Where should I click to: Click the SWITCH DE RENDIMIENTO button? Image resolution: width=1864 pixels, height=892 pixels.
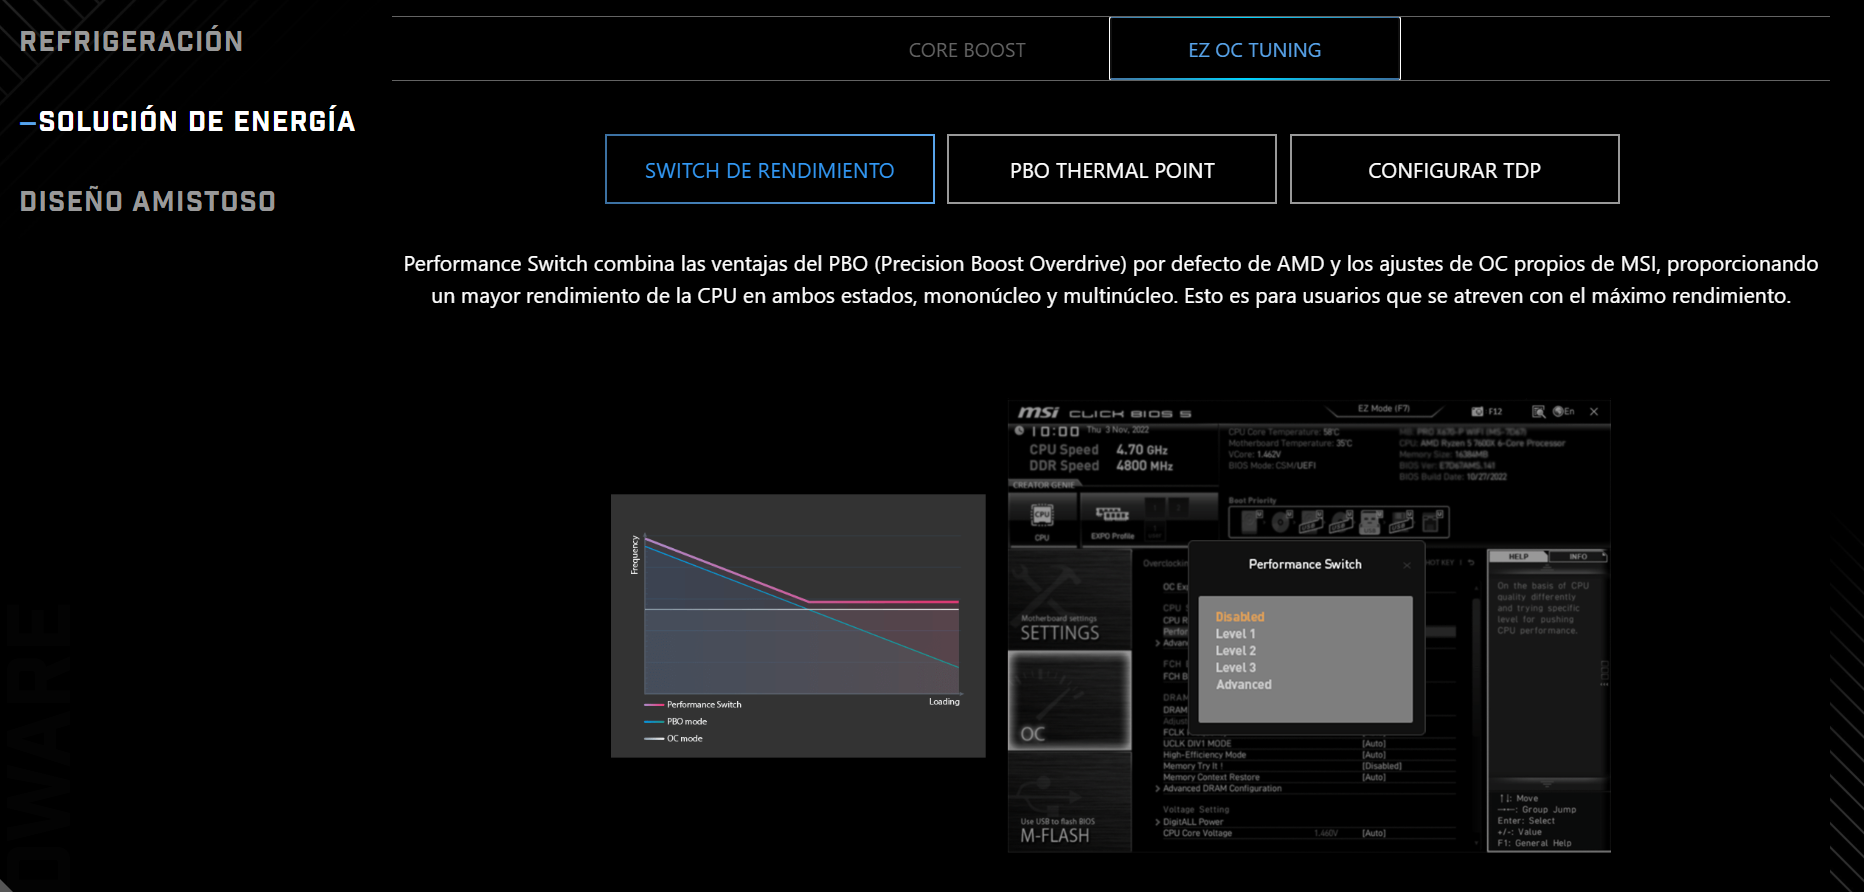click(770, 169)
